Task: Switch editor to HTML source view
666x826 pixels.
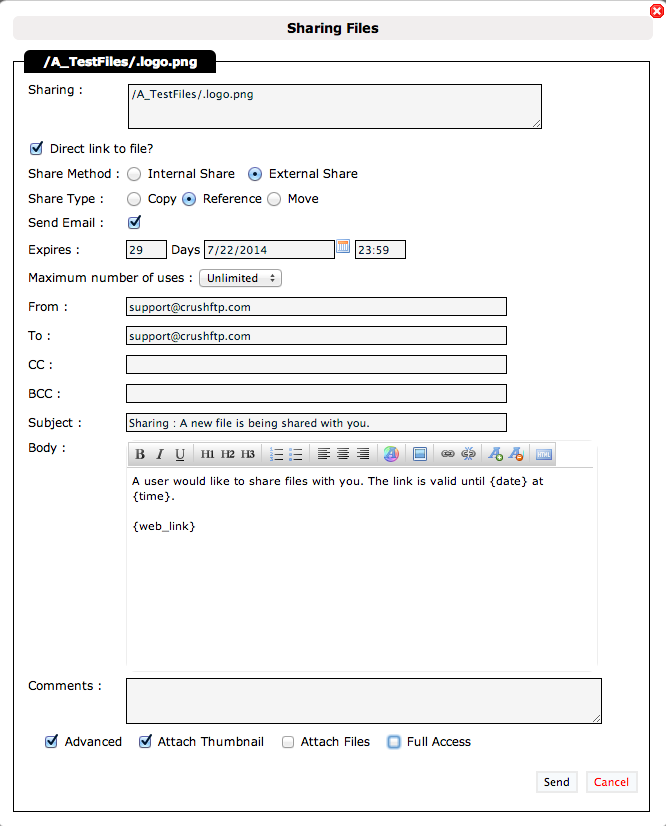Action: click(x=544, y=454)
